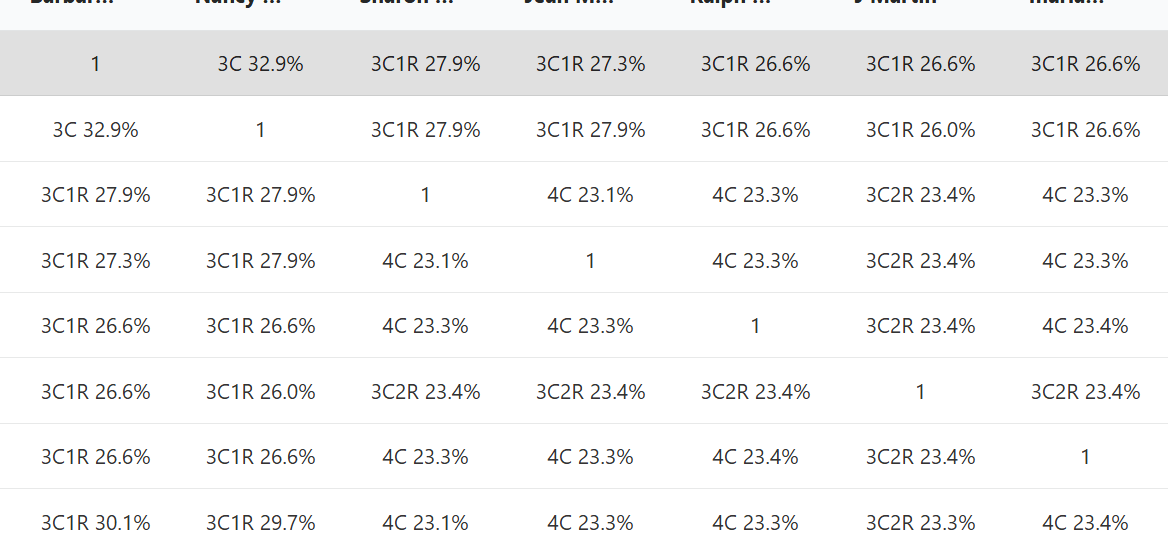Click the 4C 23.4% cell in the bottom row
1168x552 pixels.
click(x=1085, y=522)
